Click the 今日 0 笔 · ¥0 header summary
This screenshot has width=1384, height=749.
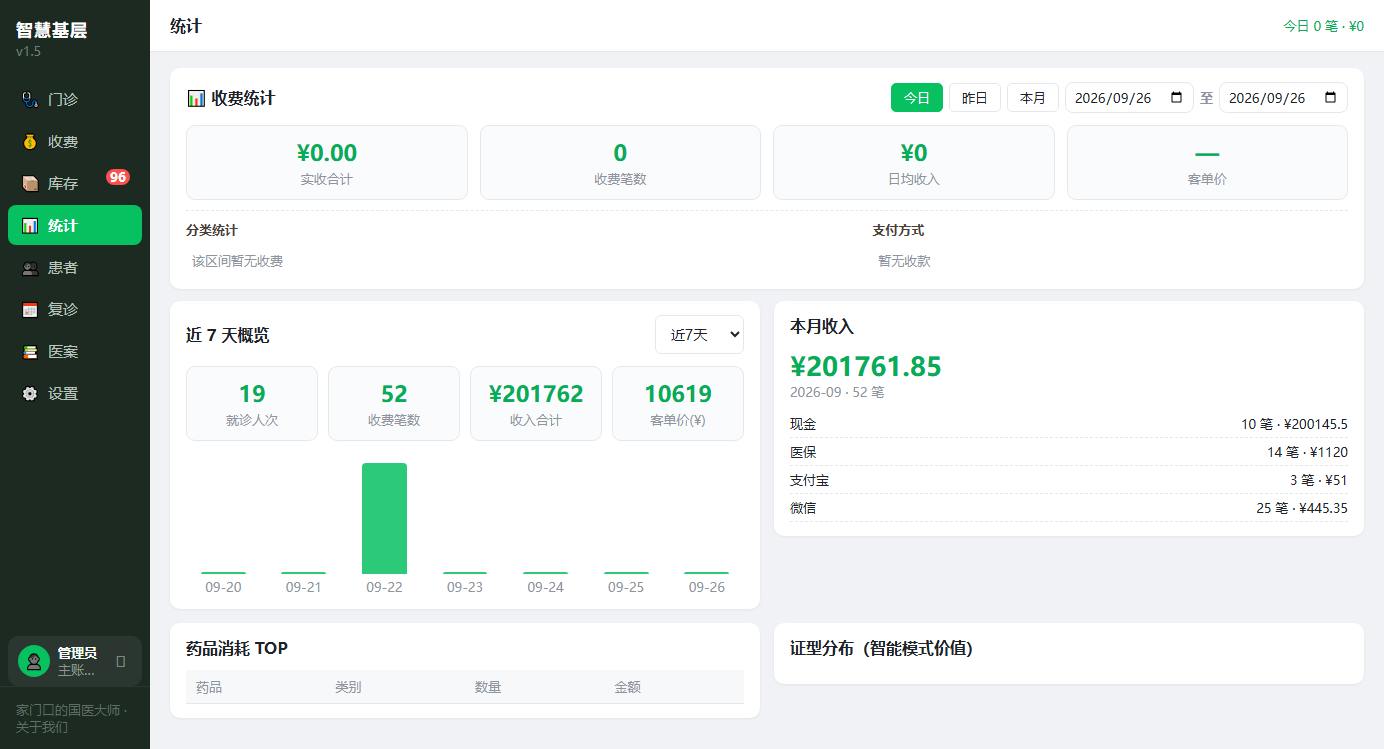pos(1323,26)
